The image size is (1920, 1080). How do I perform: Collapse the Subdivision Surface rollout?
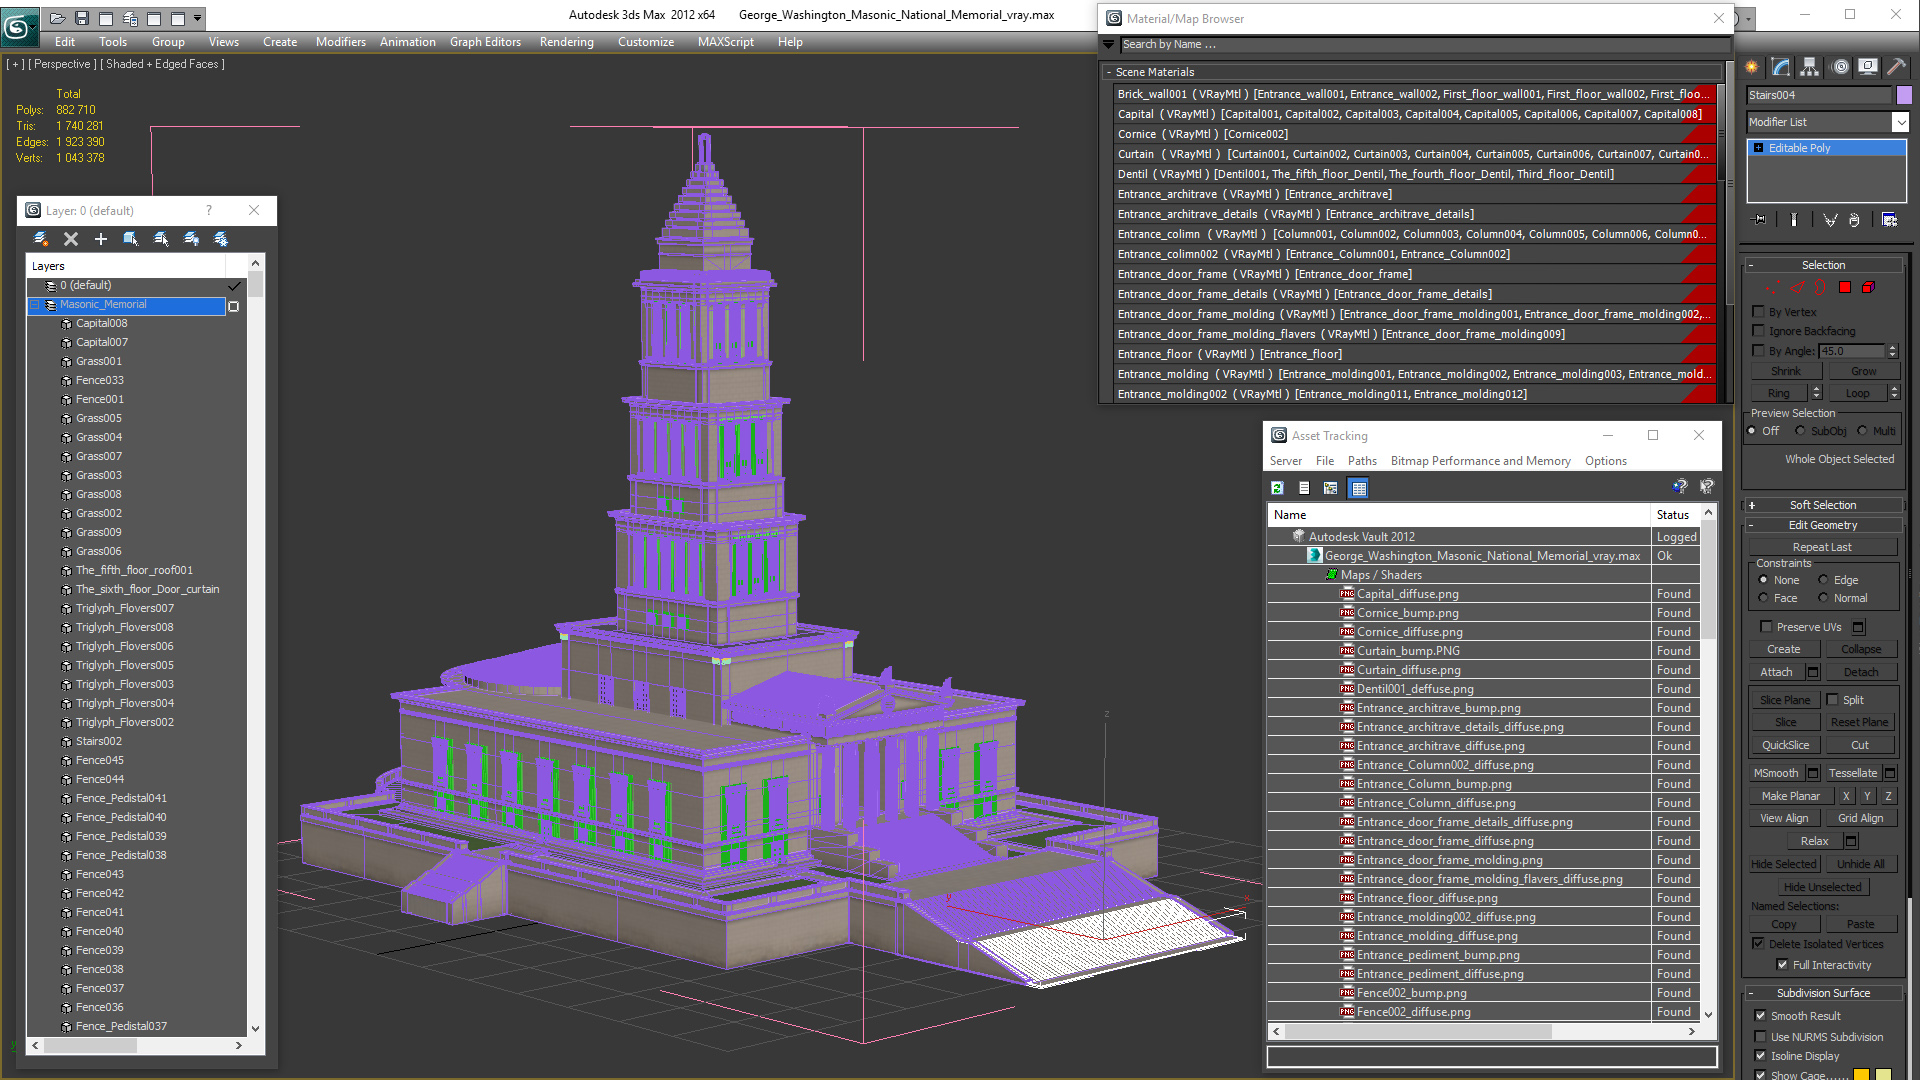click(1823, 993)
